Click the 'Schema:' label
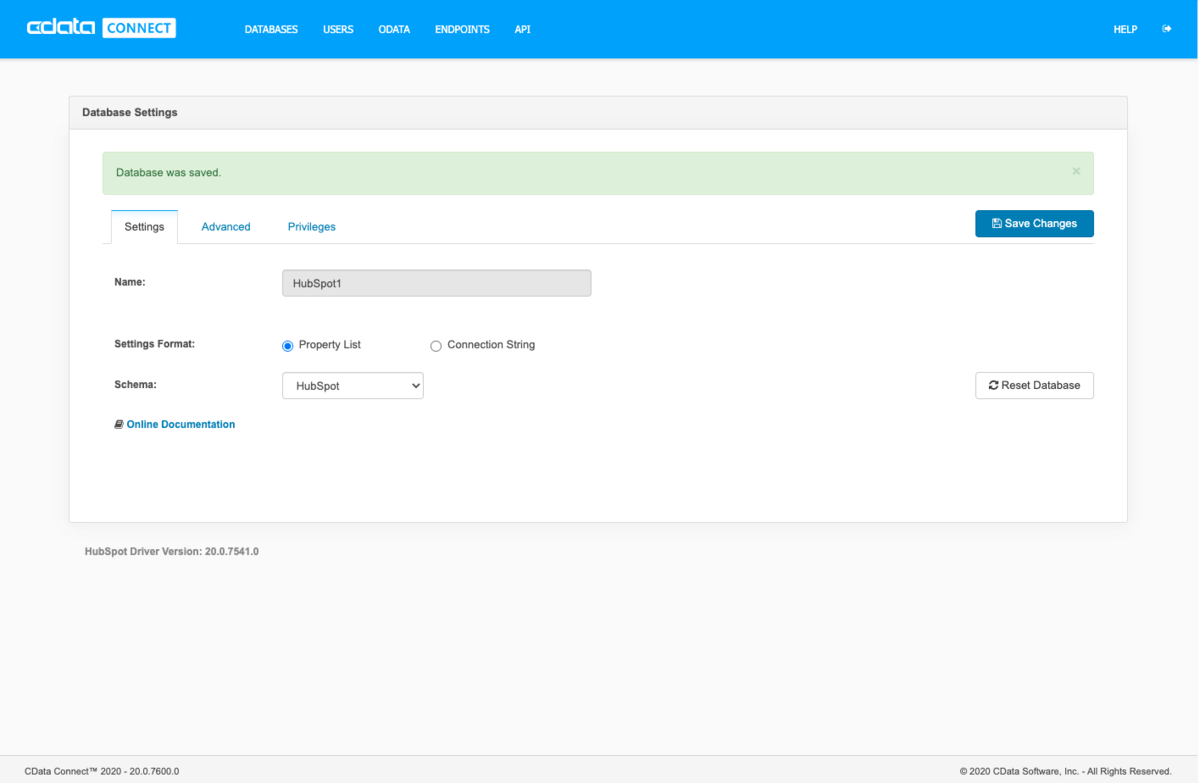 coord(136,384)
